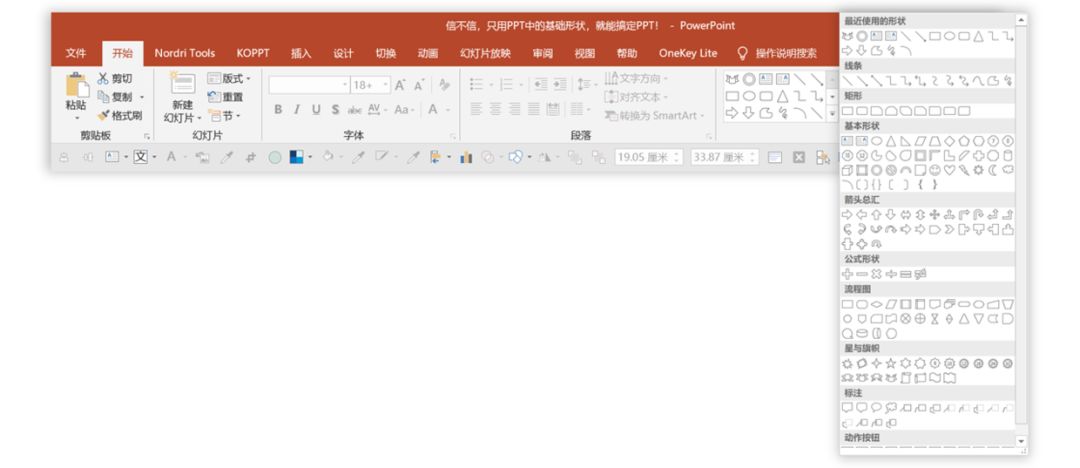
Task: Click the 33.87 厘米 width field
Action: point(725,157)
